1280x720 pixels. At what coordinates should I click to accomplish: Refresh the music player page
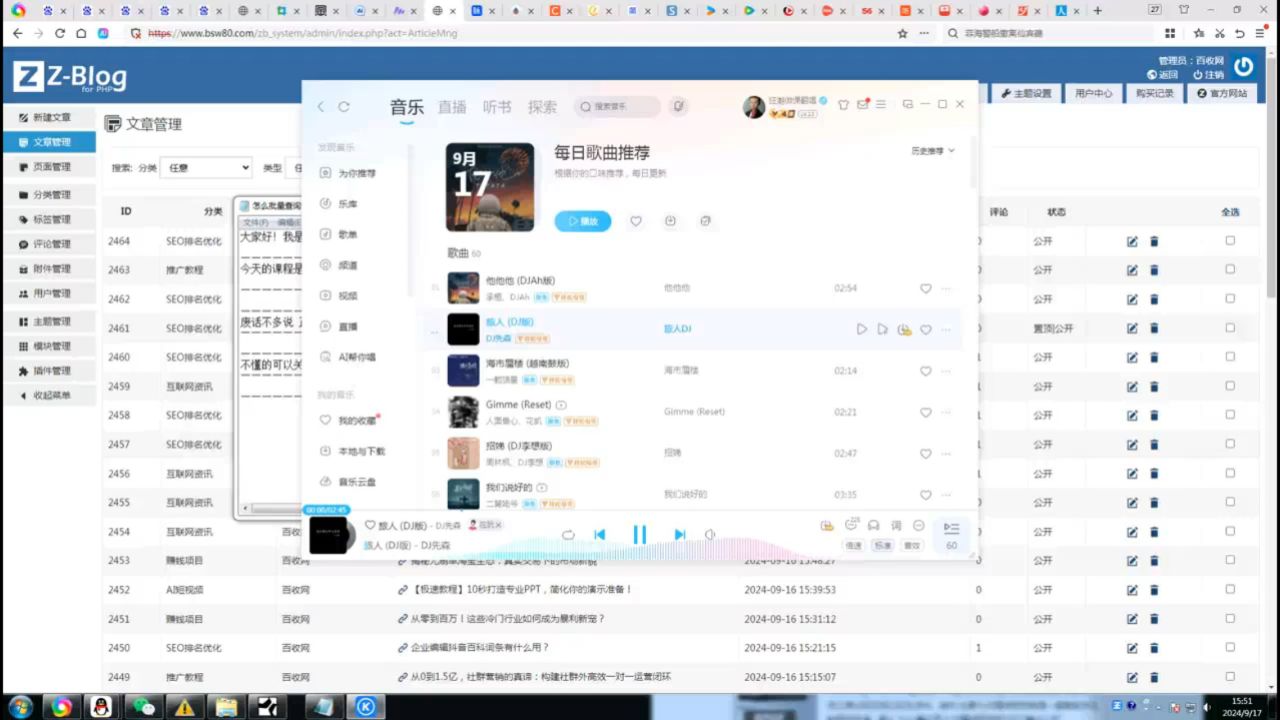point(344,107)
